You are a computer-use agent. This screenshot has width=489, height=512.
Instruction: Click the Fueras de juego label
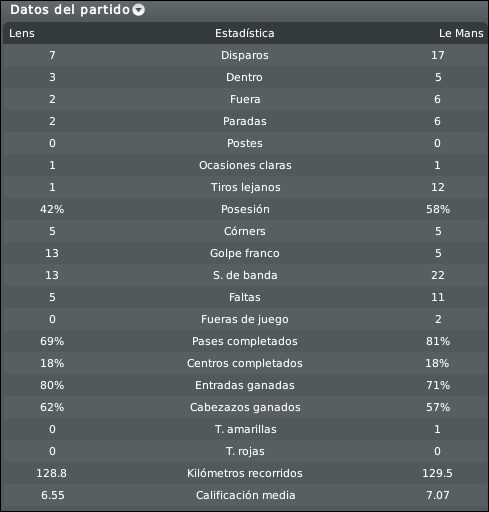click(245, 319)
